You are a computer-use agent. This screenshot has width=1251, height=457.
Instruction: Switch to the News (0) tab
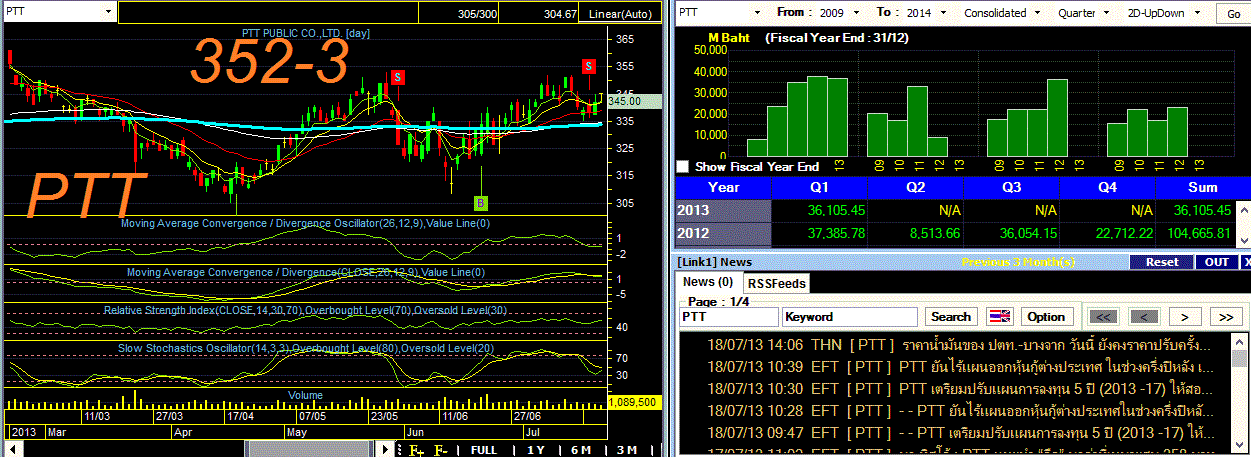pyautogui.click(x=708, y=282)
